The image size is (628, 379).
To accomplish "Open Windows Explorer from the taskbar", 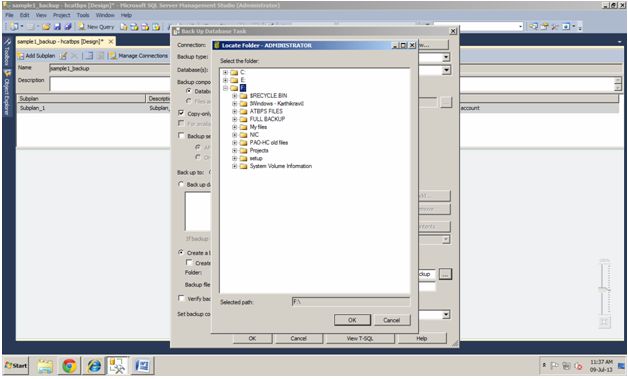I will click(x=45, y=366).
